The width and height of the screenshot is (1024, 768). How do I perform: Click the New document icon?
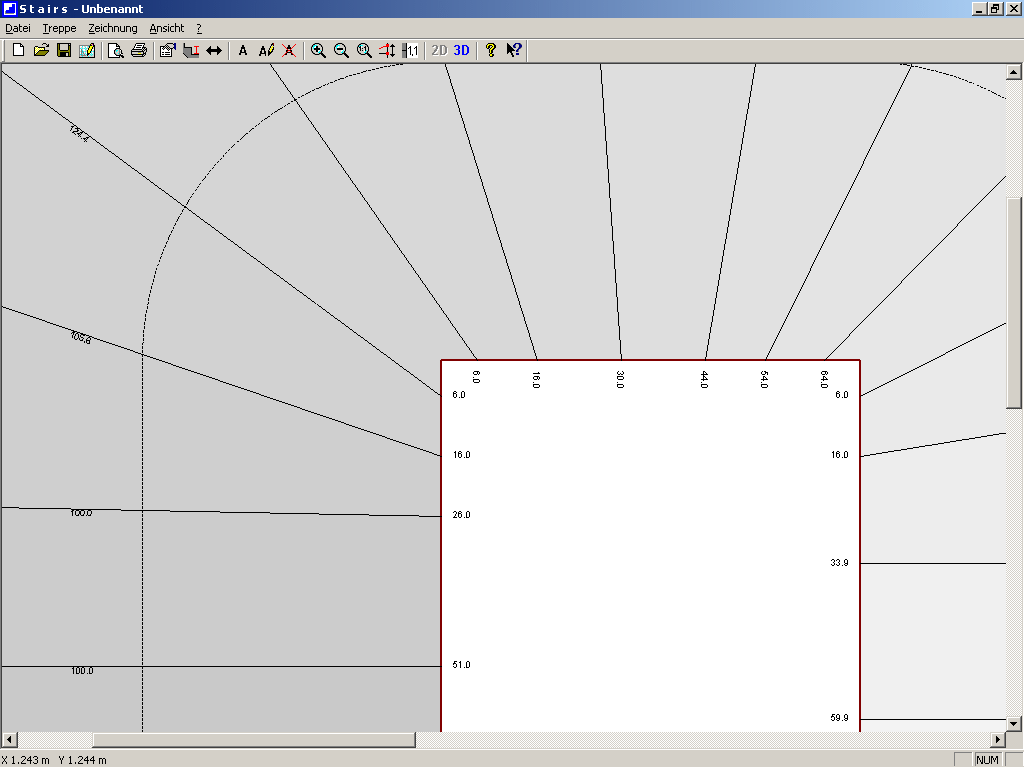pyautogui.click(x=18, y=50)
